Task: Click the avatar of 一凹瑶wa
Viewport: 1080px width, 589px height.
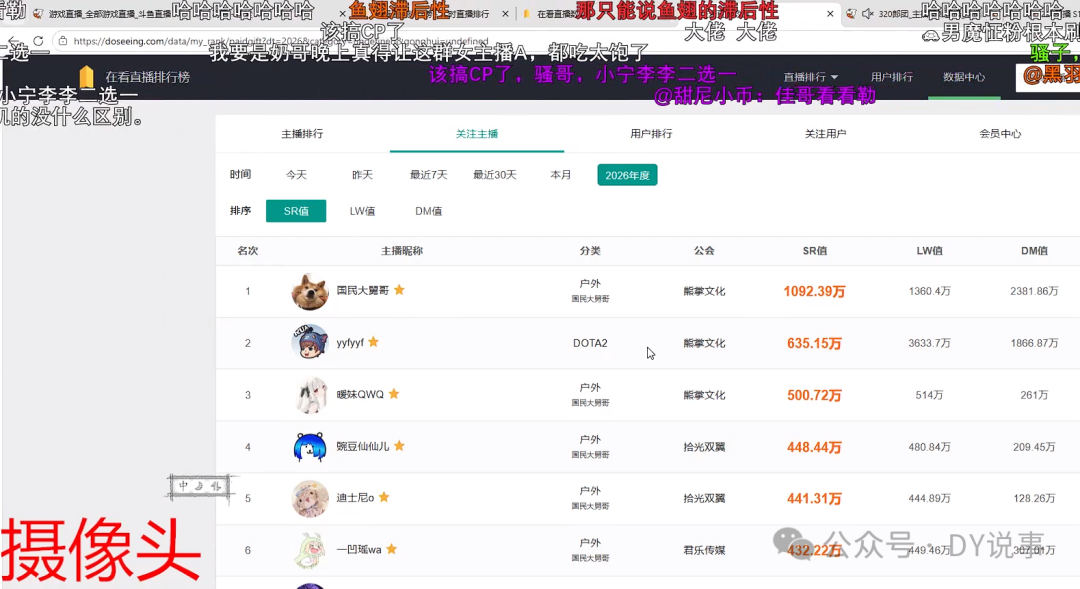Action: click(x=310, y=550)
